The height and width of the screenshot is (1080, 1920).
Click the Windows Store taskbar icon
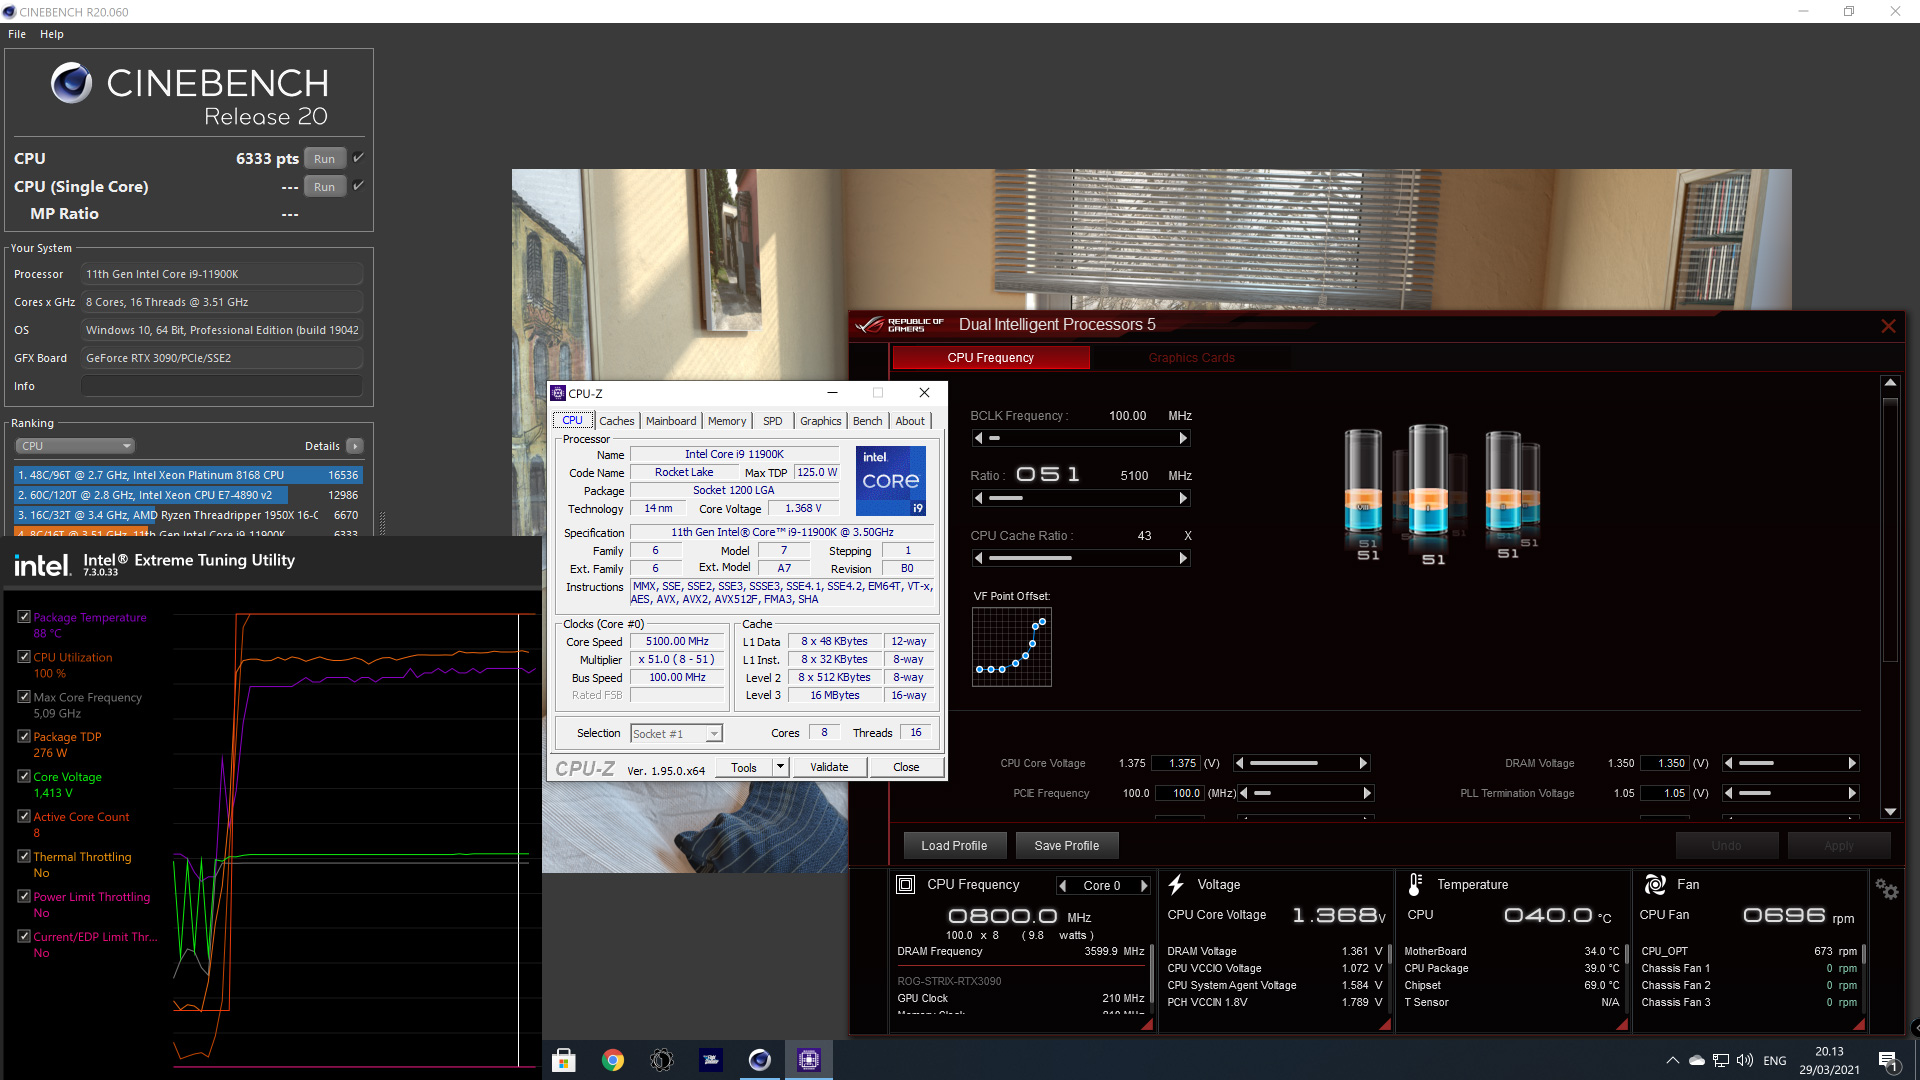(x=564, y=1060)
